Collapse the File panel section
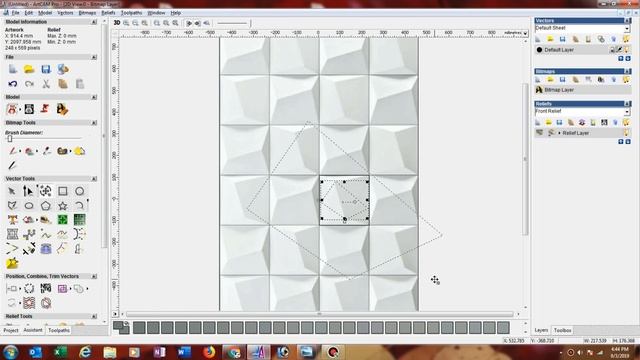This screenshot has height=360, width=640. [x=94, y=58]
